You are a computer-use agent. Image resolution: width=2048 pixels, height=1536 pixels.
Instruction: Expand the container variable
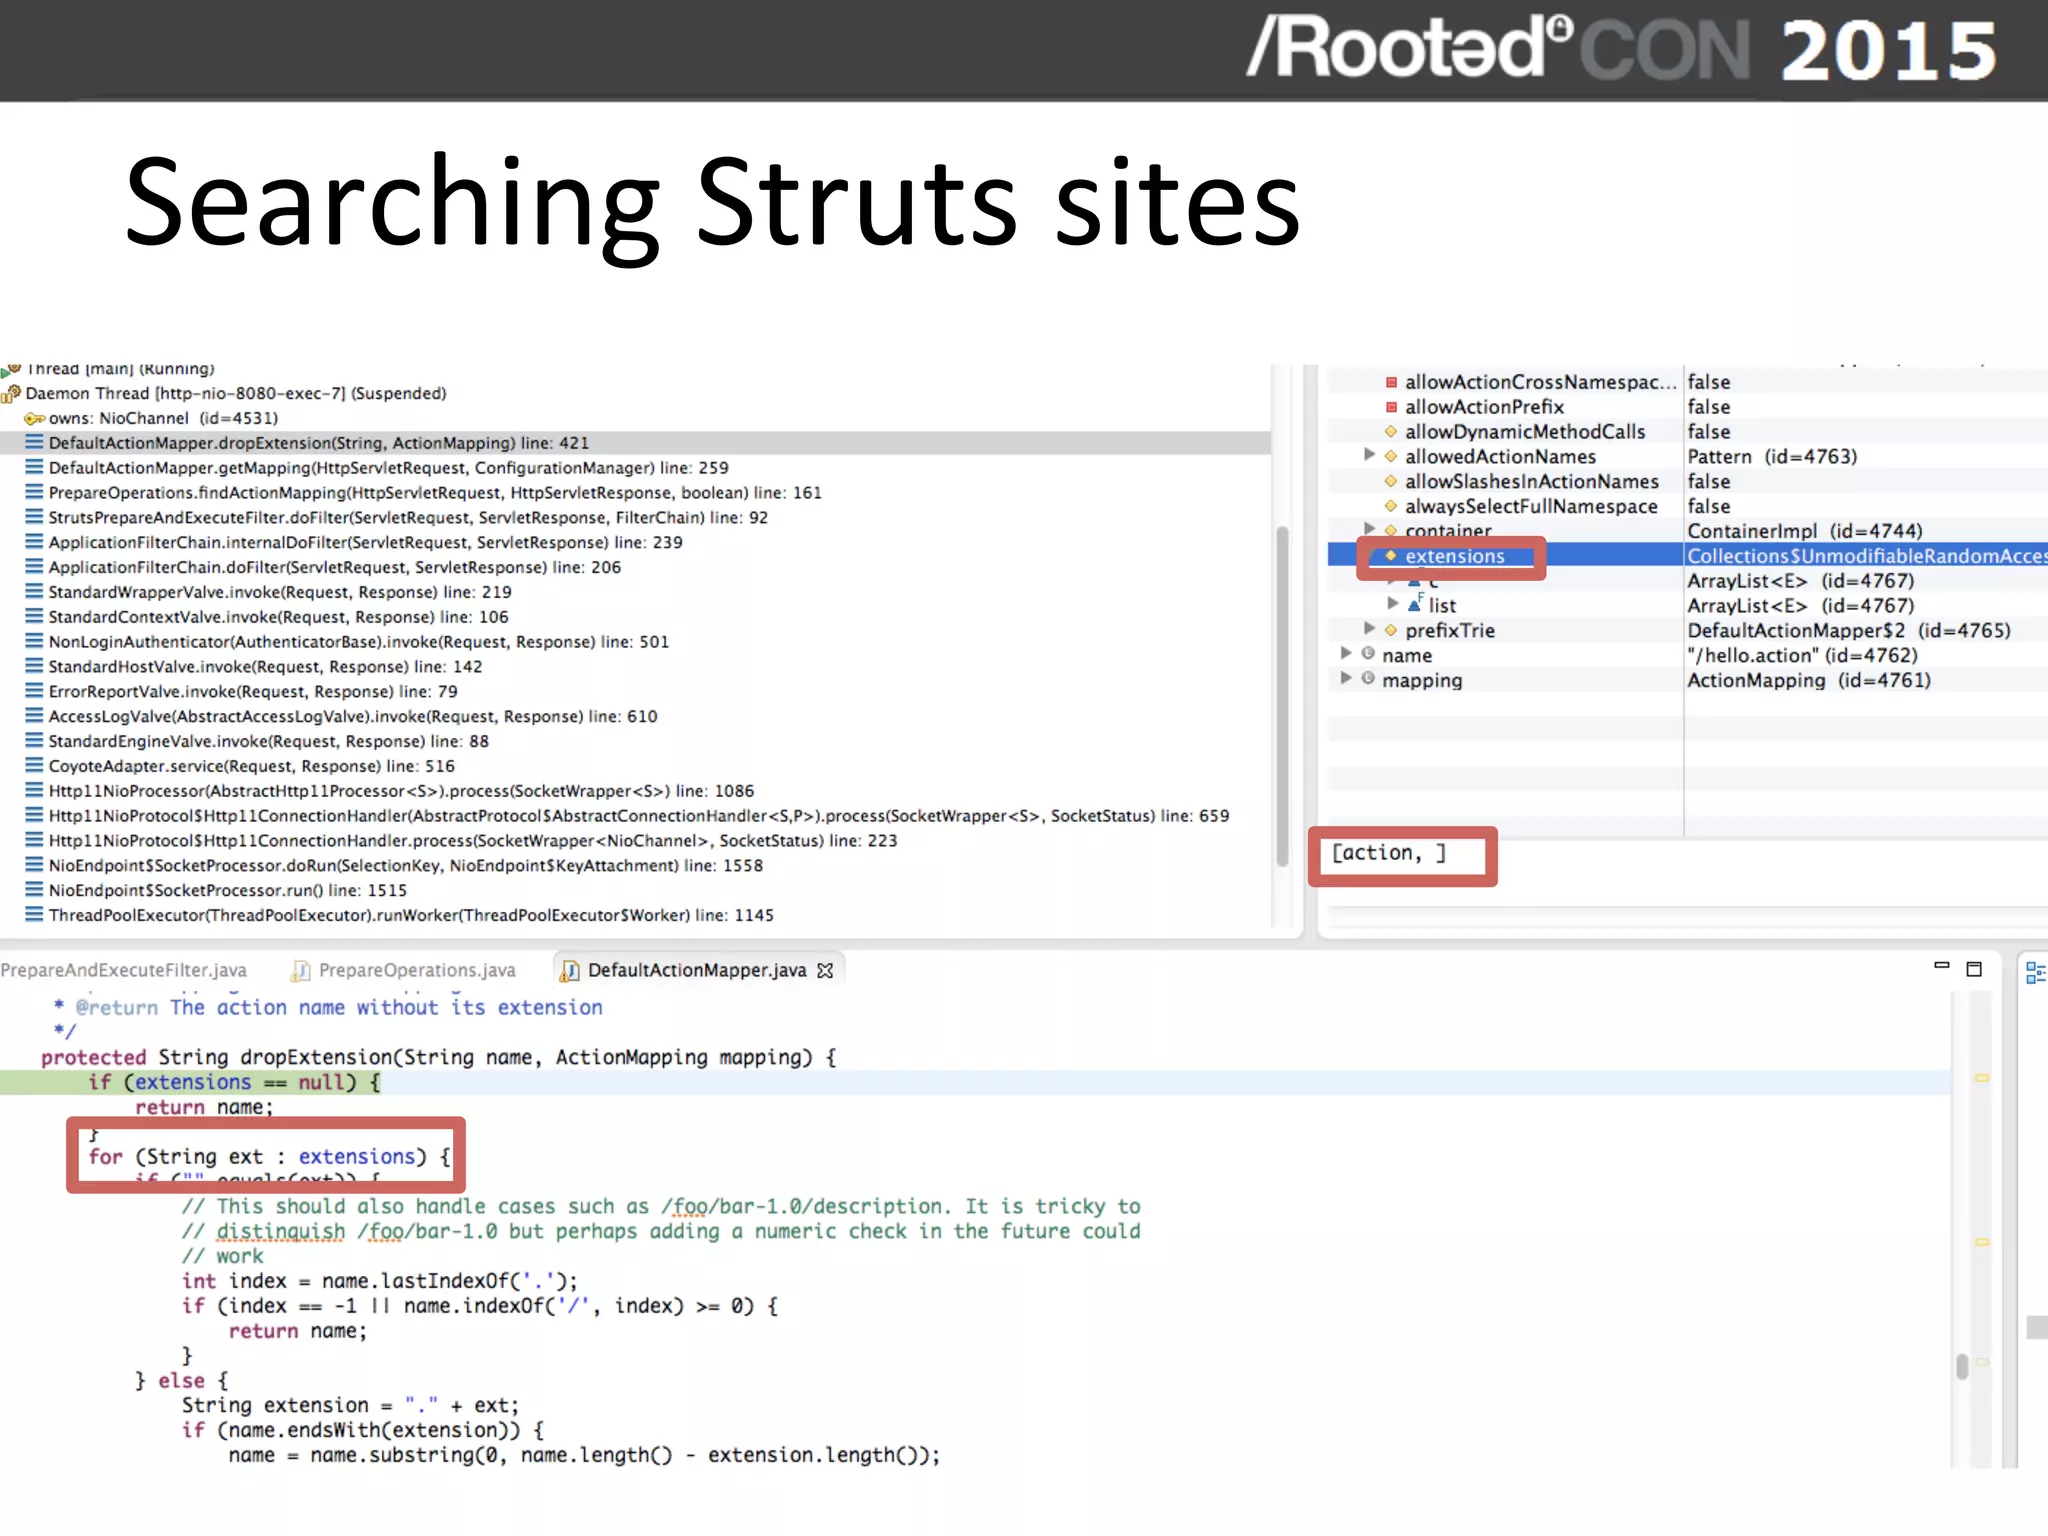tap(1370, 528)
